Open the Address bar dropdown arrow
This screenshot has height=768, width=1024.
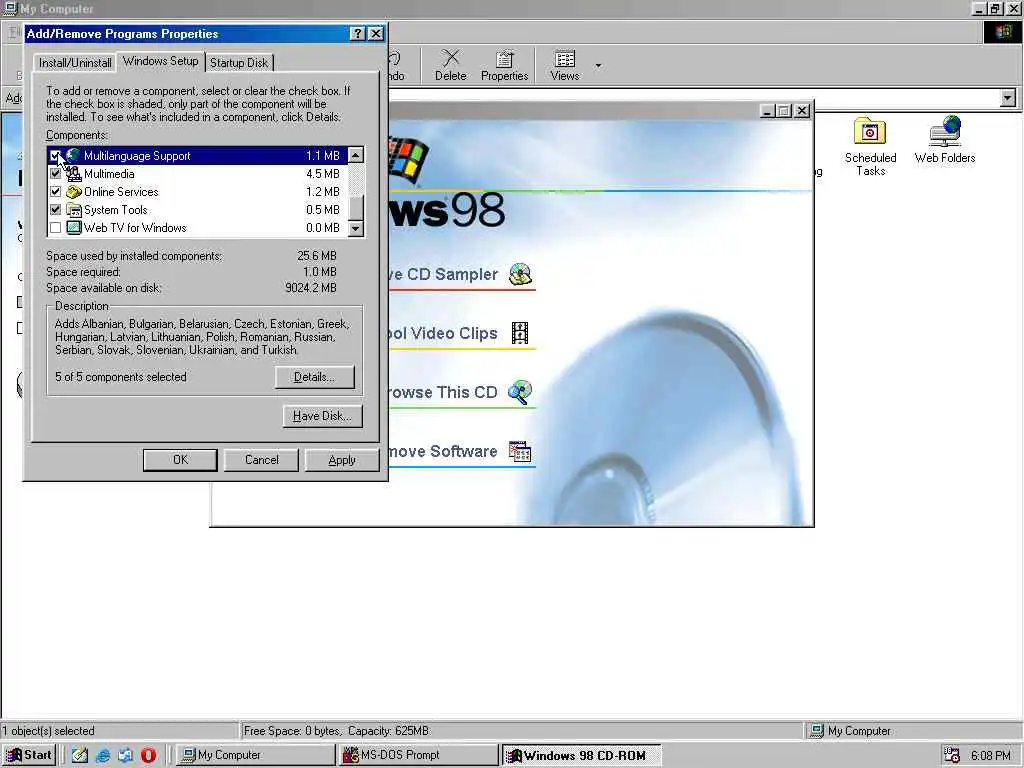[1008, 98]
